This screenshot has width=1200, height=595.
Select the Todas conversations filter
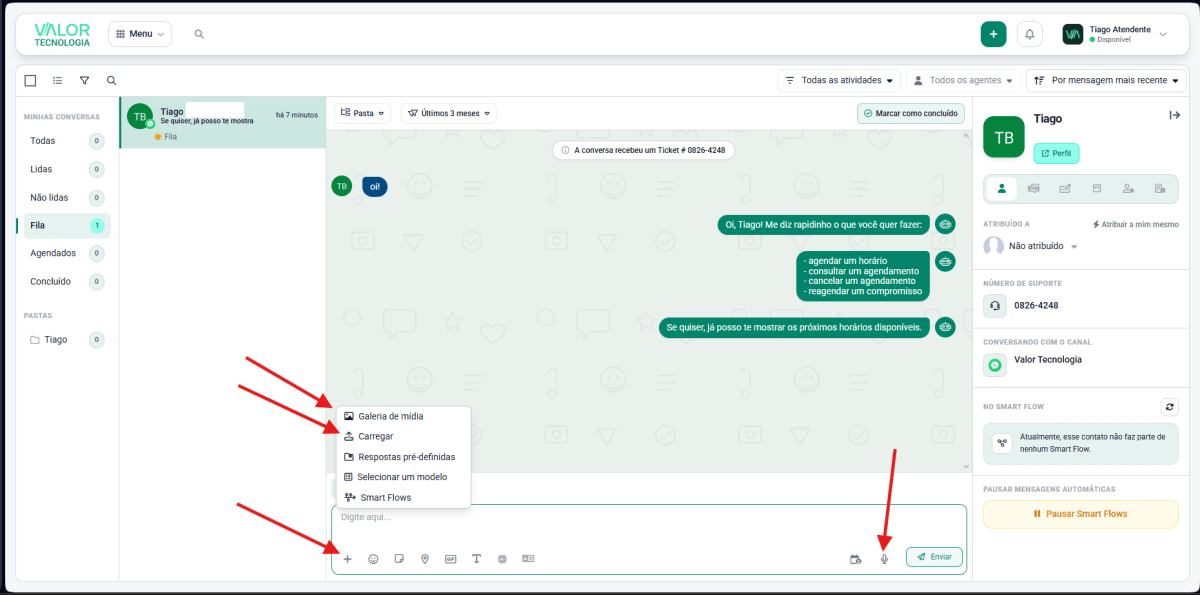[67, 141]
